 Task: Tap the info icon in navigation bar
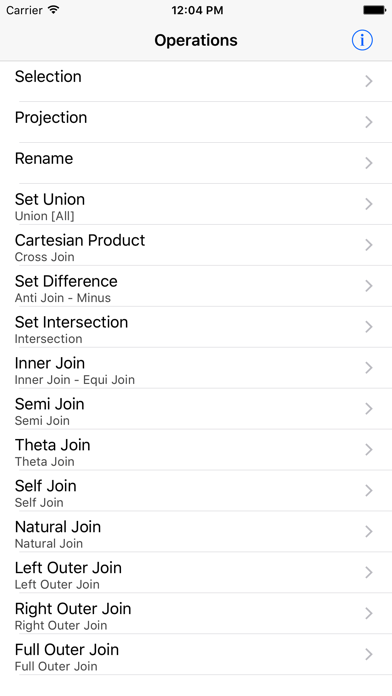point(362,40)
